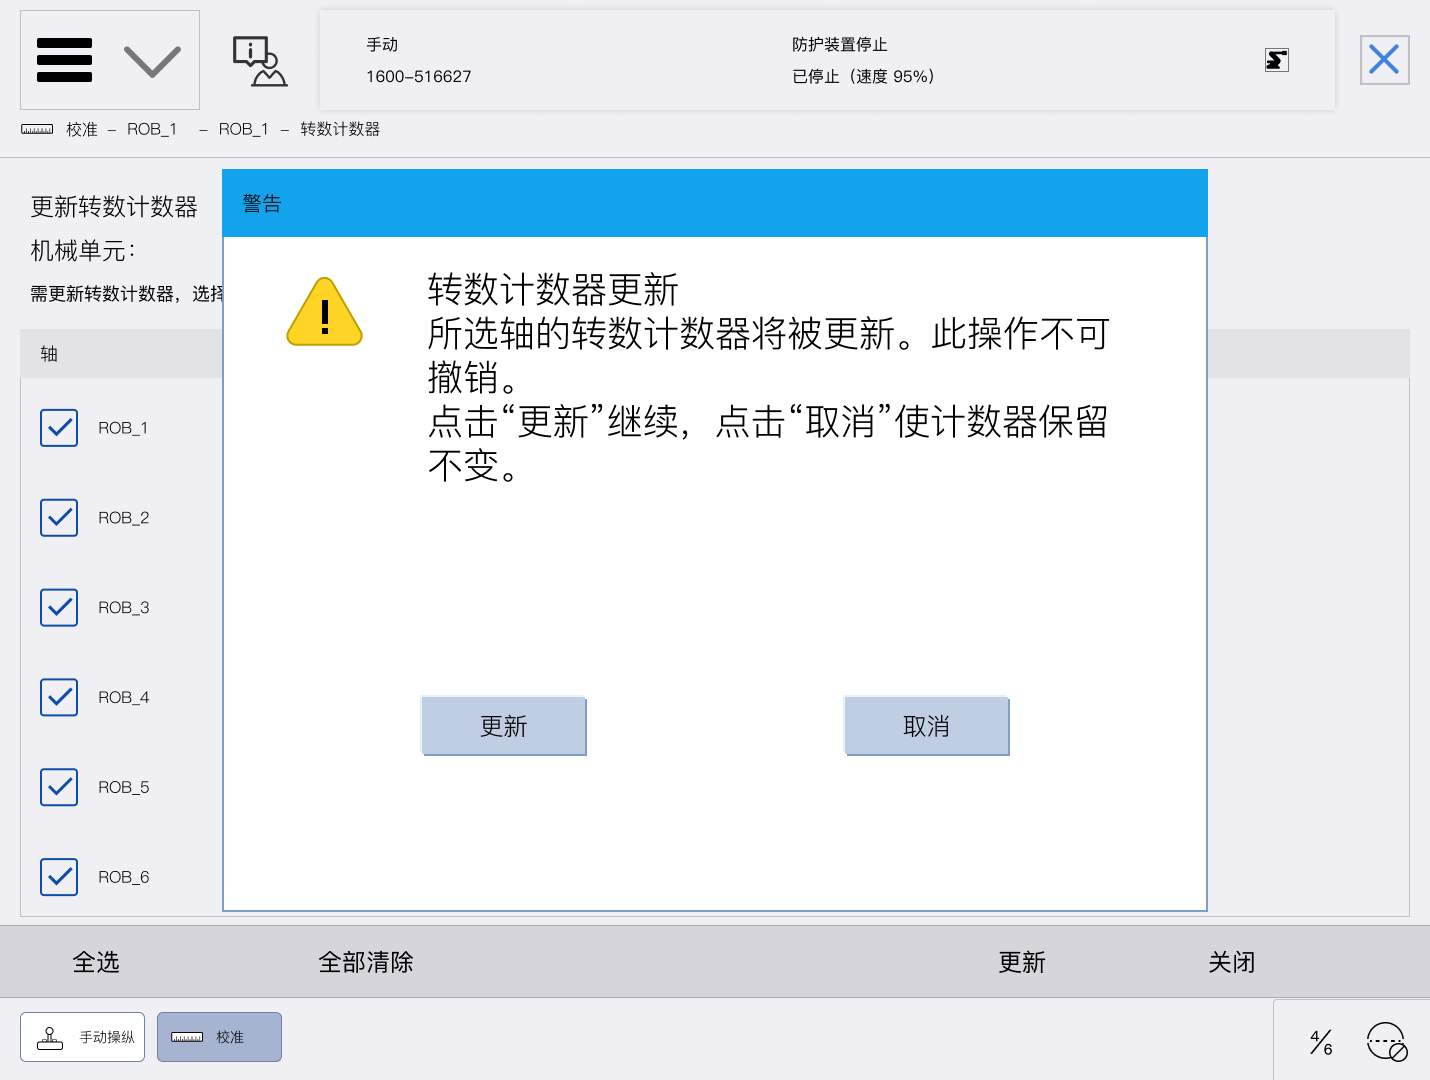Expand the dropdown chevron beside the menu

[x=152, y=62]
